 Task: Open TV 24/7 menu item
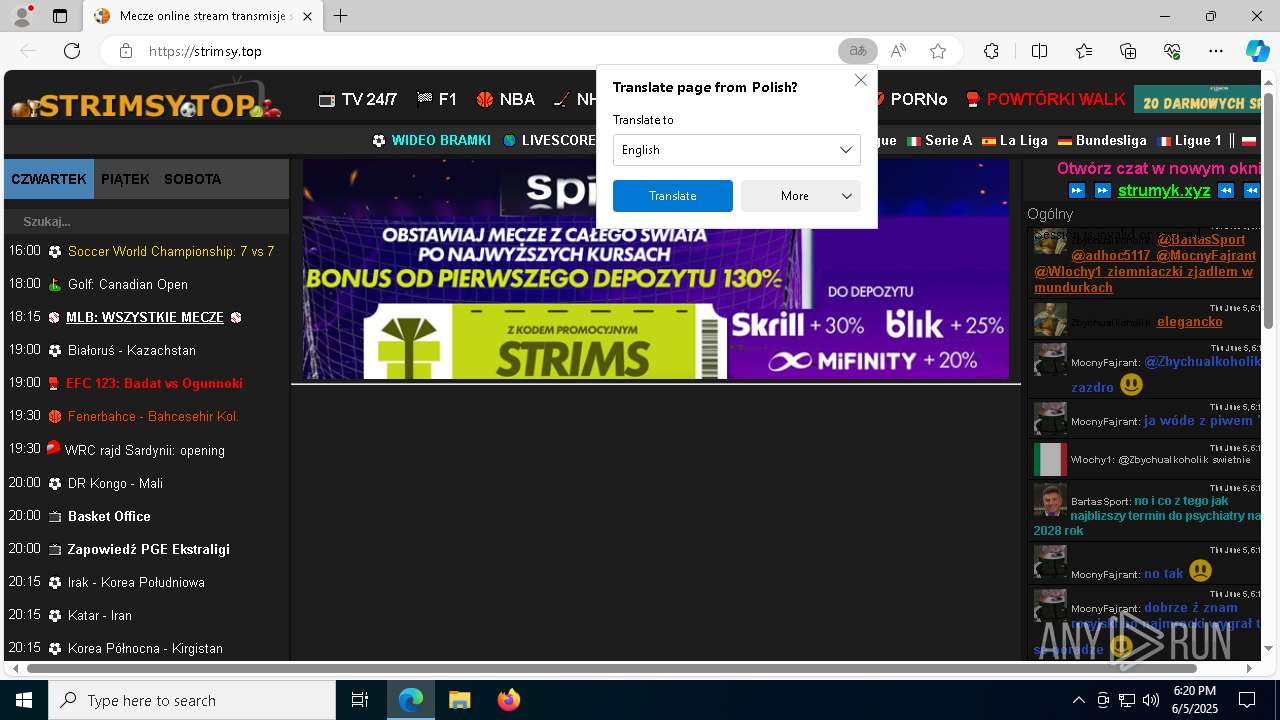(x=358, y=99)
